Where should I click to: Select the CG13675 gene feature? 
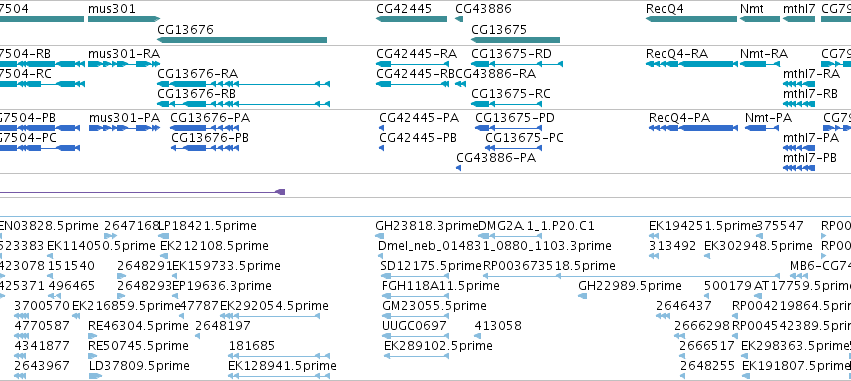pos(516,40)
